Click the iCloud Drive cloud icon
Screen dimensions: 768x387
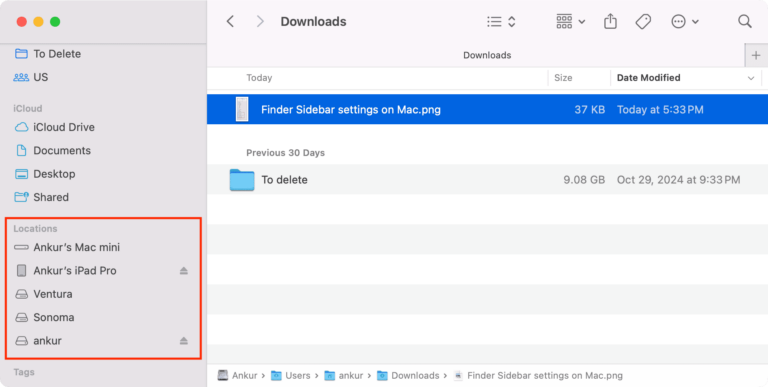(x=22, y=127)
